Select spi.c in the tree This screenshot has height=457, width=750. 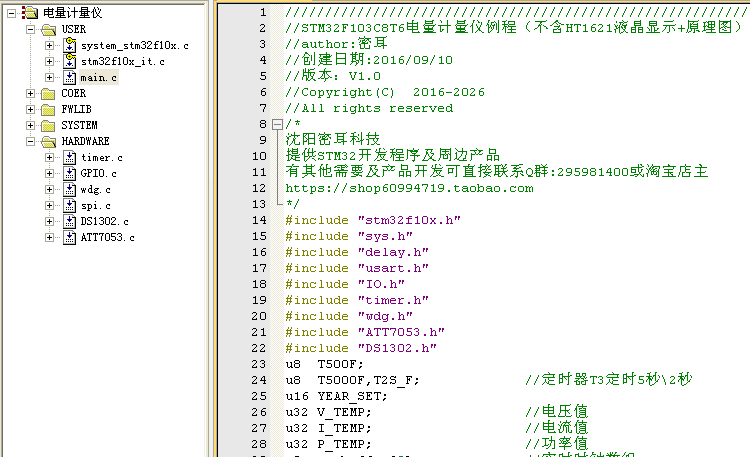pyautogui.click(x=96, y=206)
